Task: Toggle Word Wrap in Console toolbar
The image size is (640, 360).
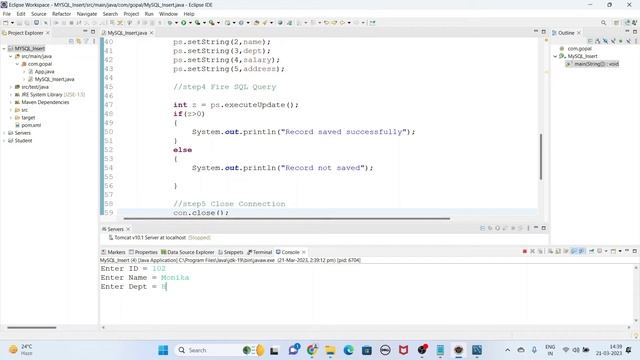Action: (x=566, y=251)
